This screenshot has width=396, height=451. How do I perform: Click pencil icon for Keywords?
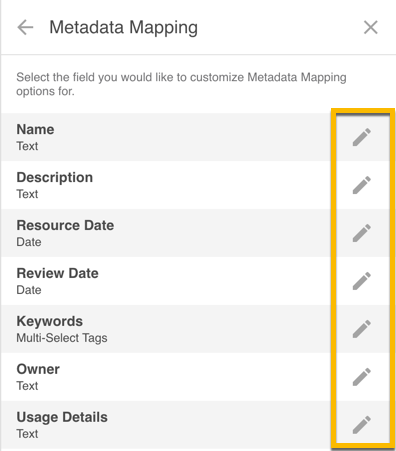click(362, 329)
